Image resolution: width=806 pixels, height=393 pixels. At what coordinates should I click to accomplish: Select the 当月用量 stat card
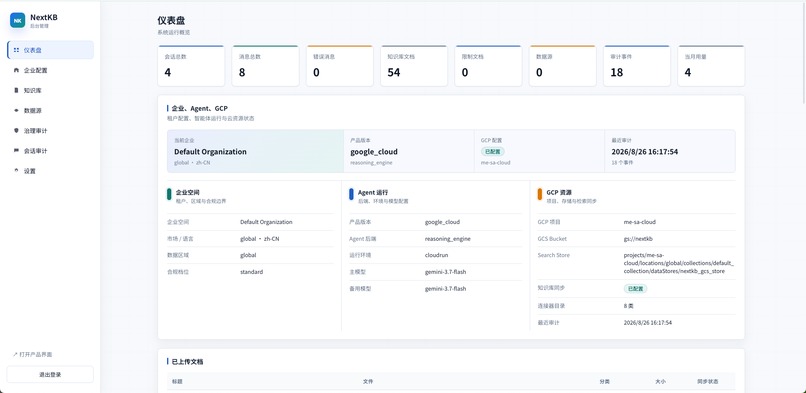(711, 66)
